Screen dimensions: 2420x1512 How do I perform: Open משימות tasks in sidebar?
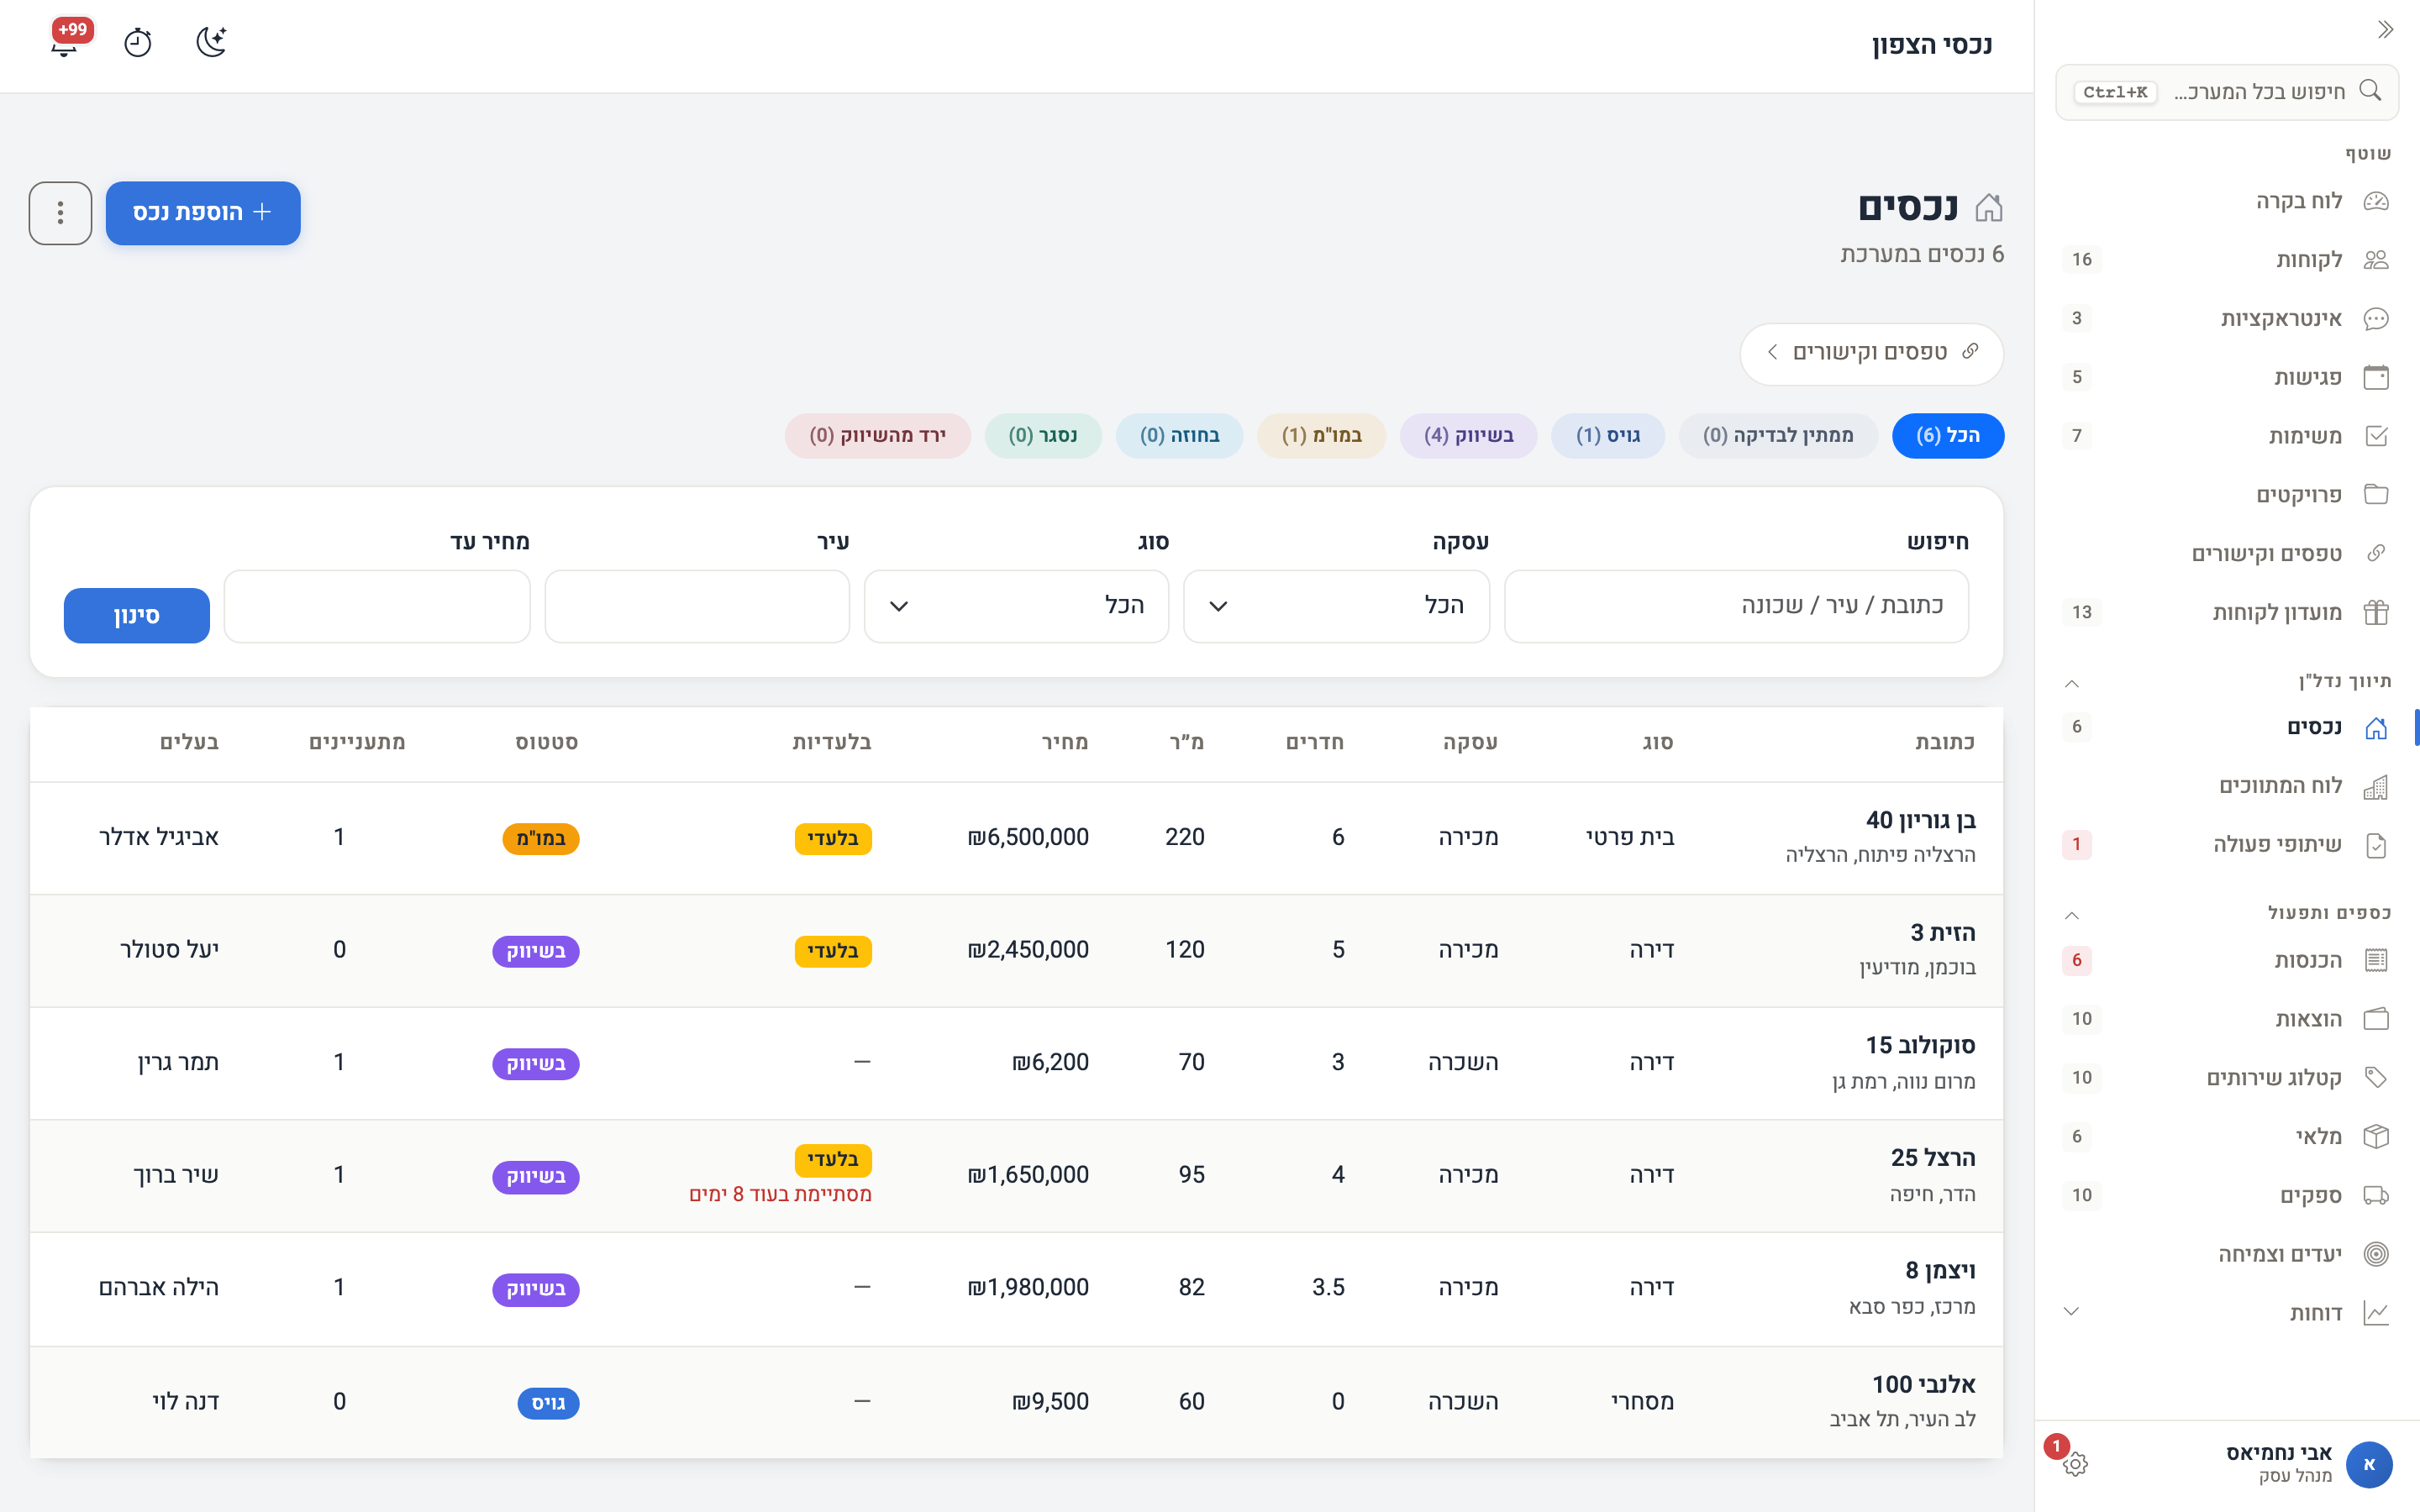click(2227, 436)
